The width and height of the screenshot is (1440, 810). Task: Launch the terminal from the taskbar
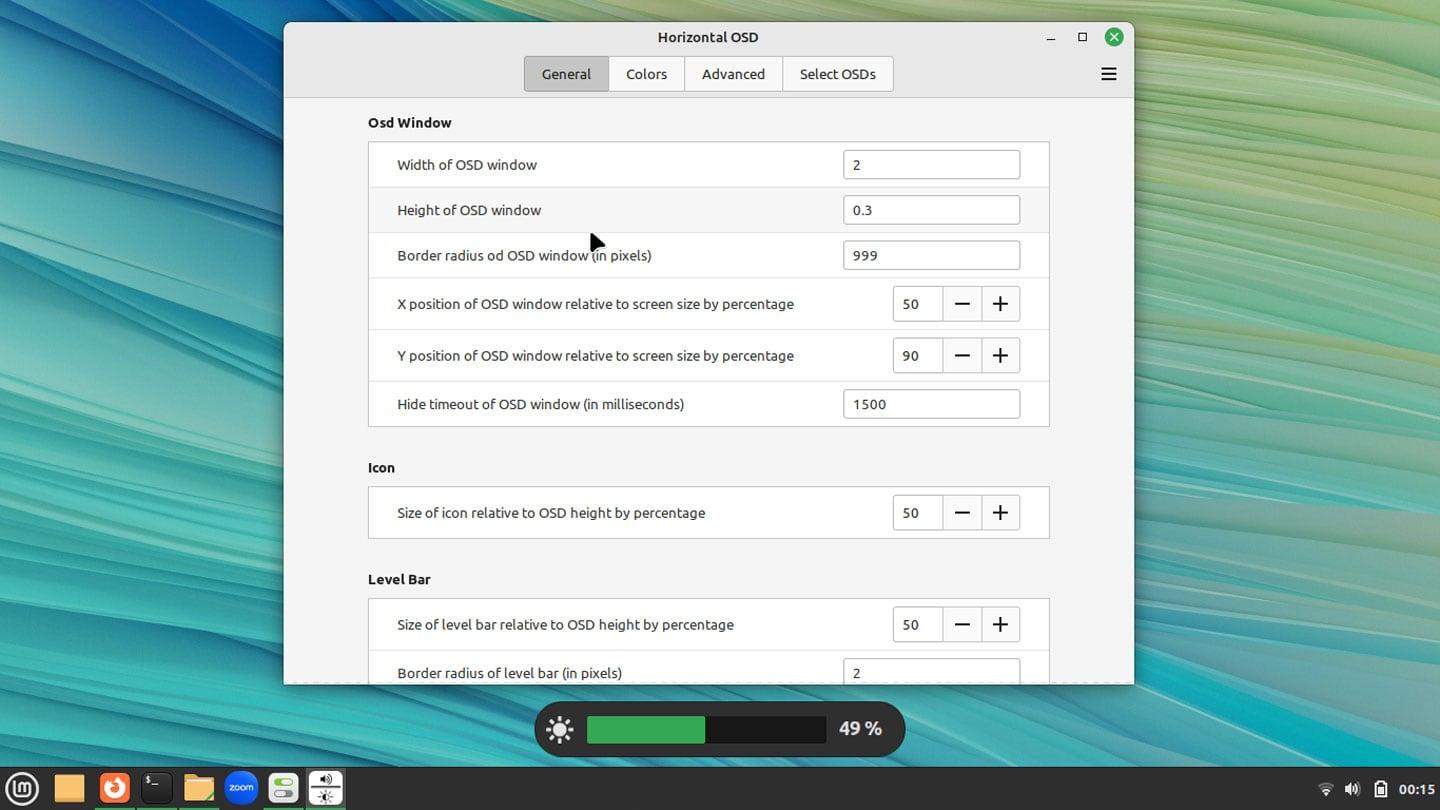(x=157, y=788)
